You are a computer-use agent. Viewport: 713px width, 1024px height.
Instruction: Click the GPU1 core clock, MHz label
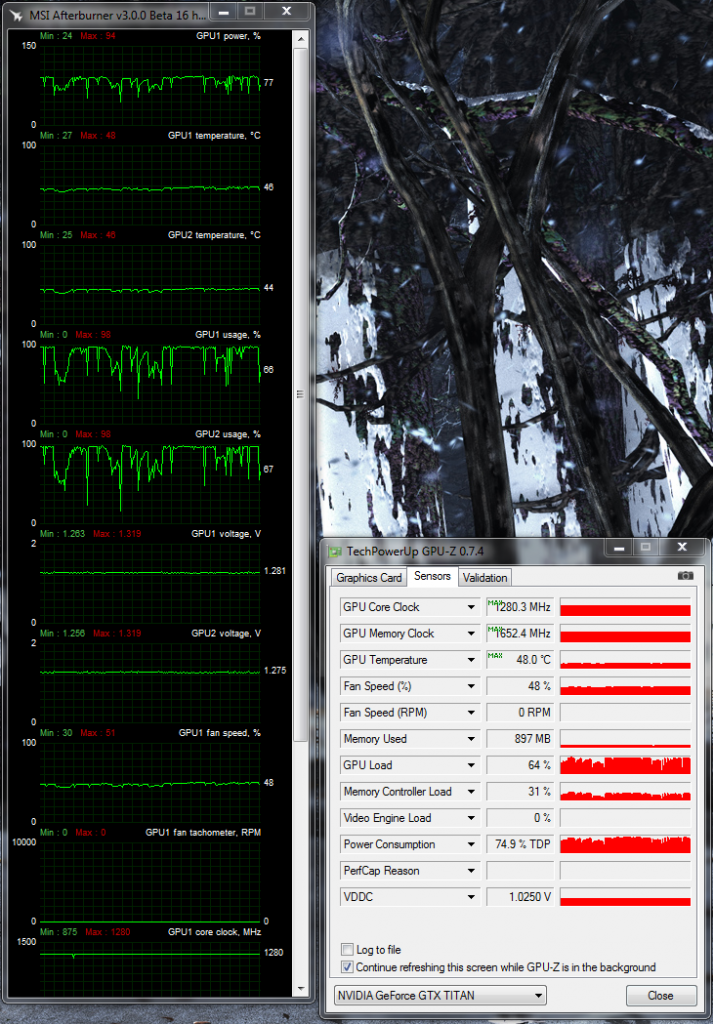[x=214, y=932]
